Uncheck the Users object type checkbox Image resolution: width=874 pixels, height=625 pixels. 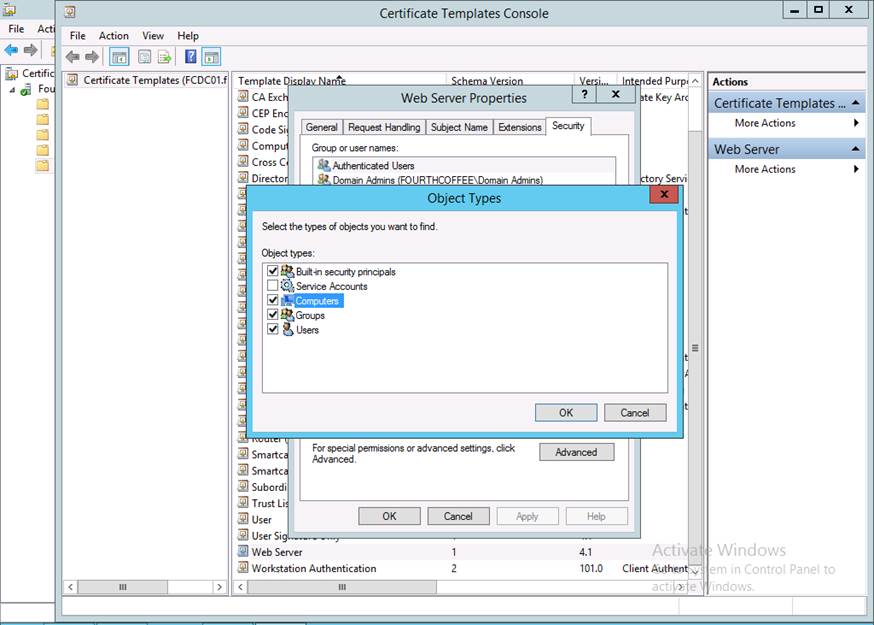click(273, 330)
